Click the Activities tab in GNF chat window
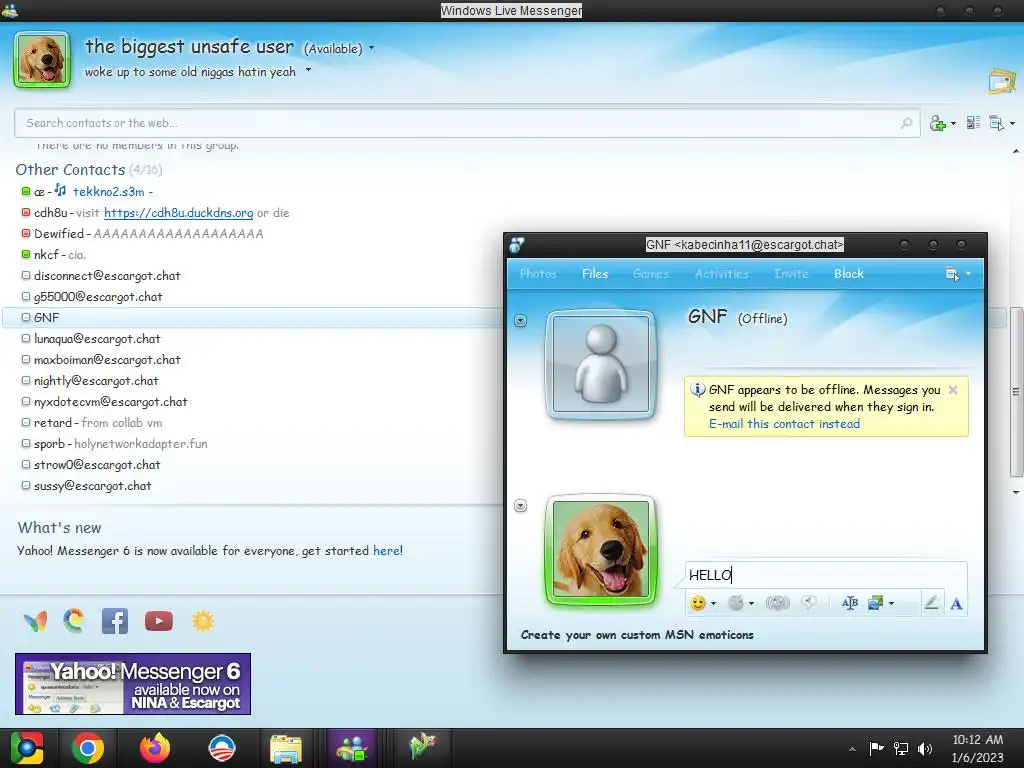The width and height of the screenshot is (1024, 768). click(x=722, y=274)
